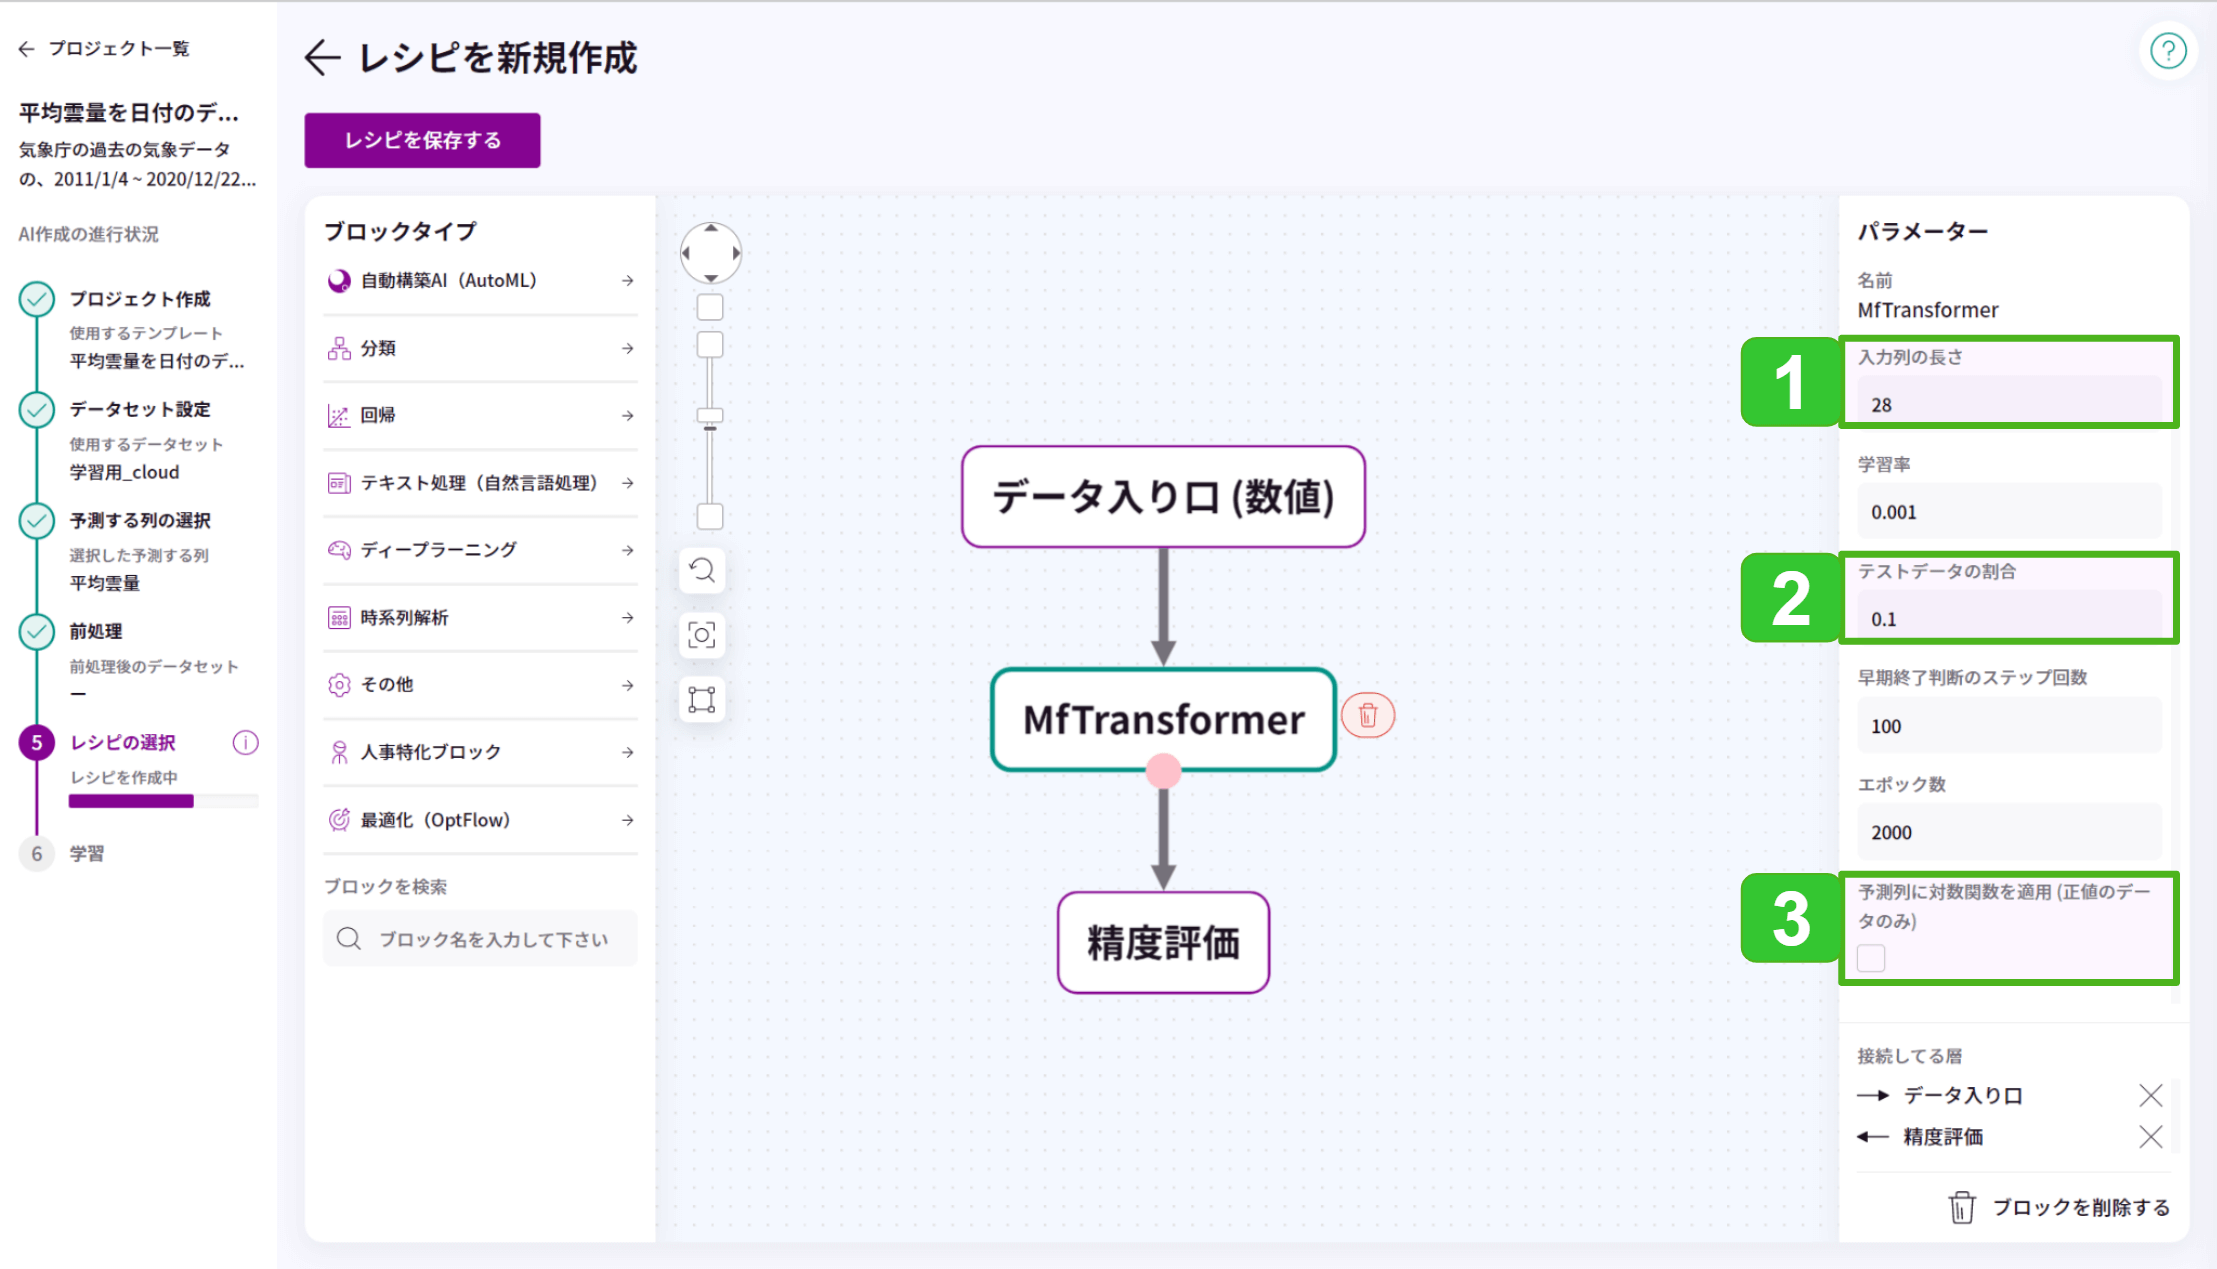Click the 早期終了判断のステップ回数 field showing 100
Screen dimensions: 2217x1269
click(x=2009, y=725)
